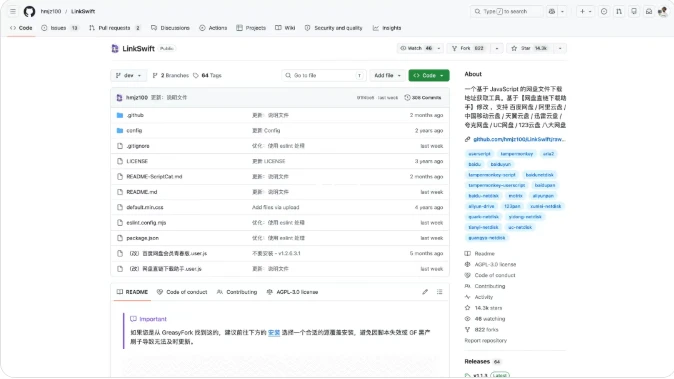
Task: Open the Copilot chat icon
Action: click(x=552, y=11)
